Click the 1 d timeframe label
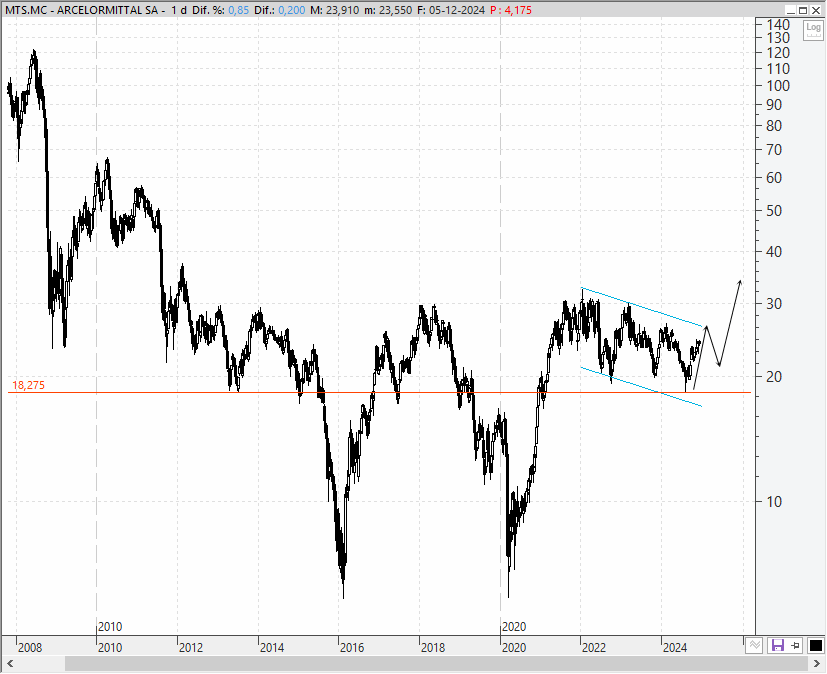The image size is (827, 674). [179, 10]
